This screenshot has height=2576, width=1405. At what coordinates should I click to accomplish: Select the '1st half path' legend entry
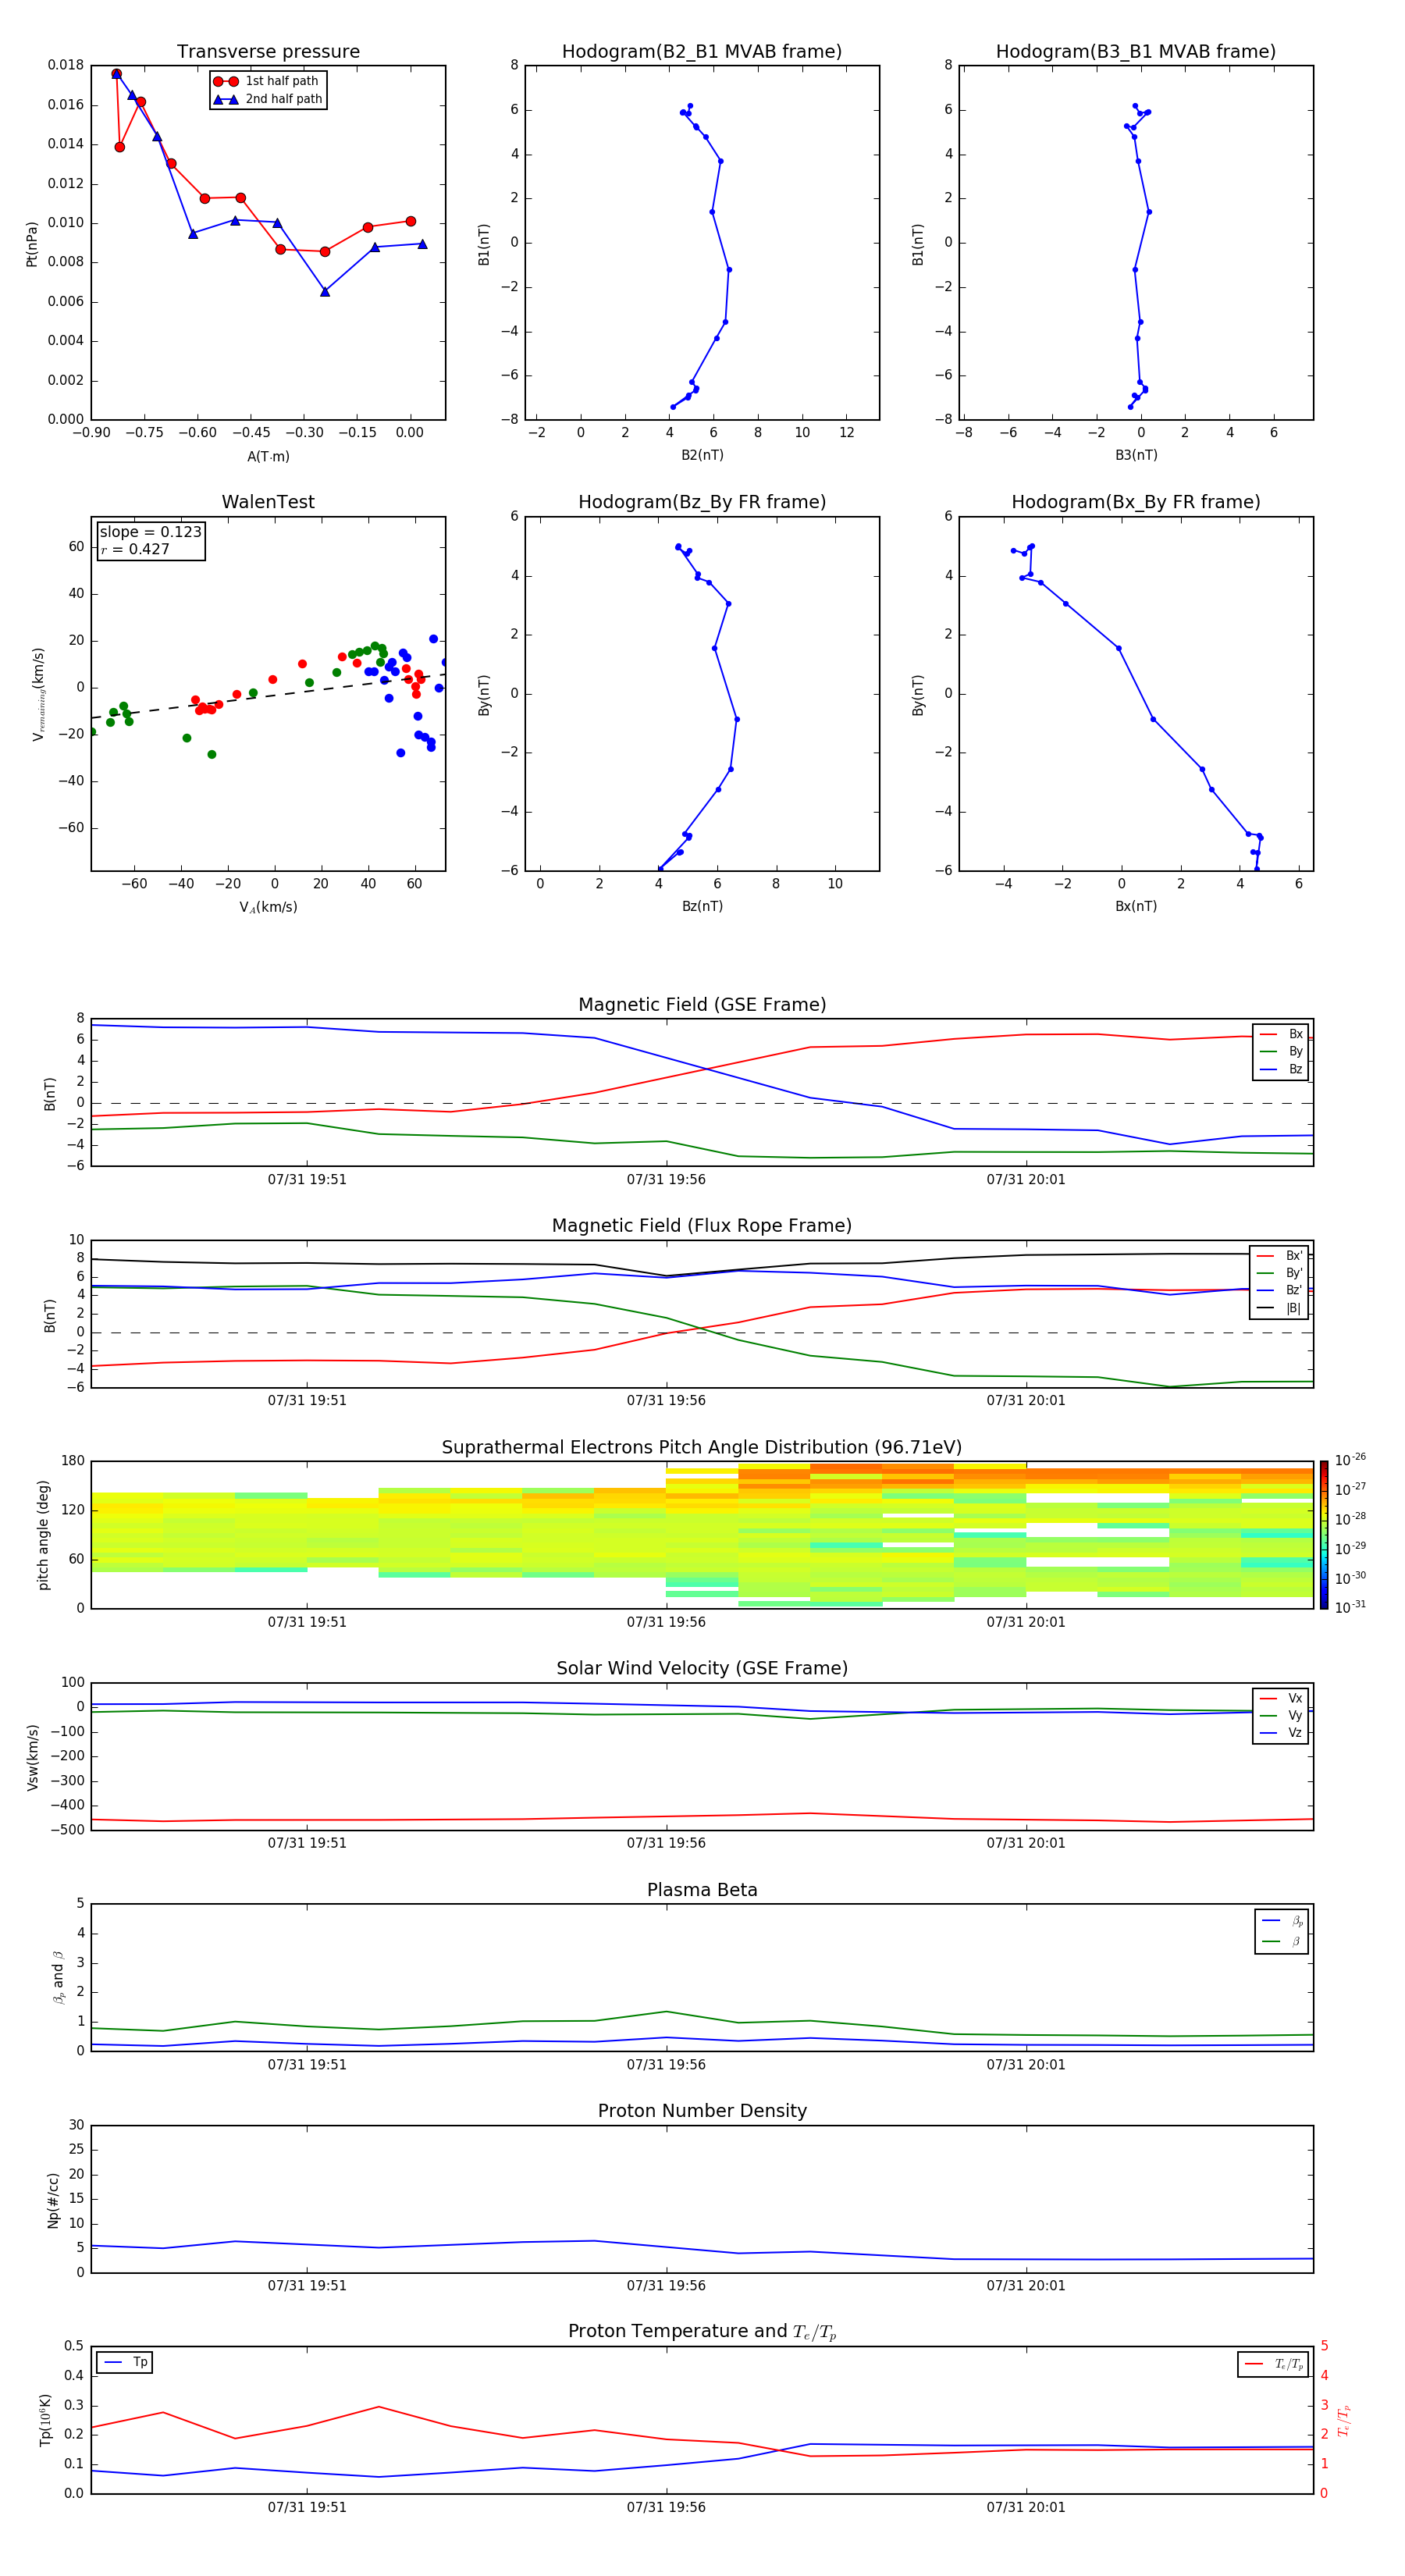(x=267, y=81)
